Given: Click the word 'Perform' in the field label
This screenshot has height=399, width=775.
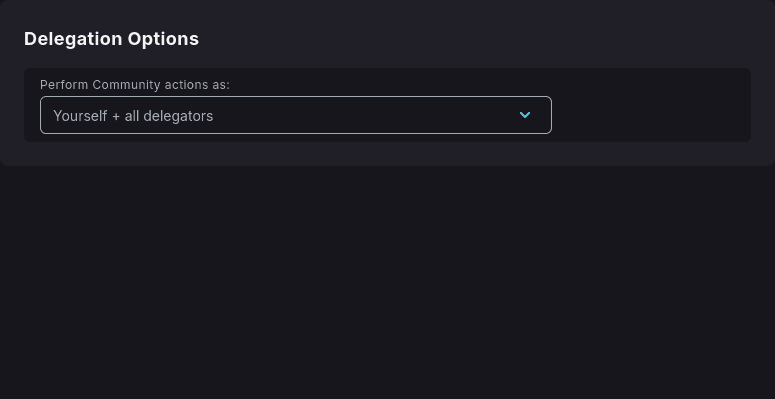Looking at the screenshot, I should point(64,85).
